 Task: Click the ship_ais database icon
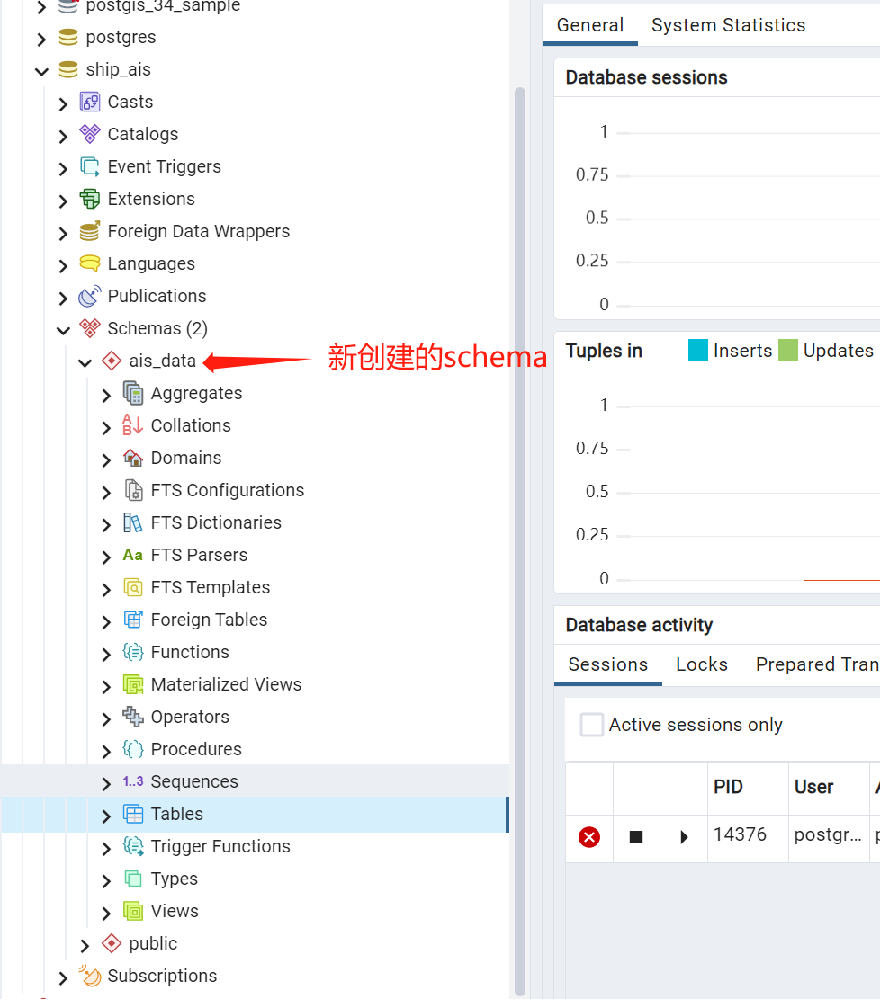[x=68, y=70]
